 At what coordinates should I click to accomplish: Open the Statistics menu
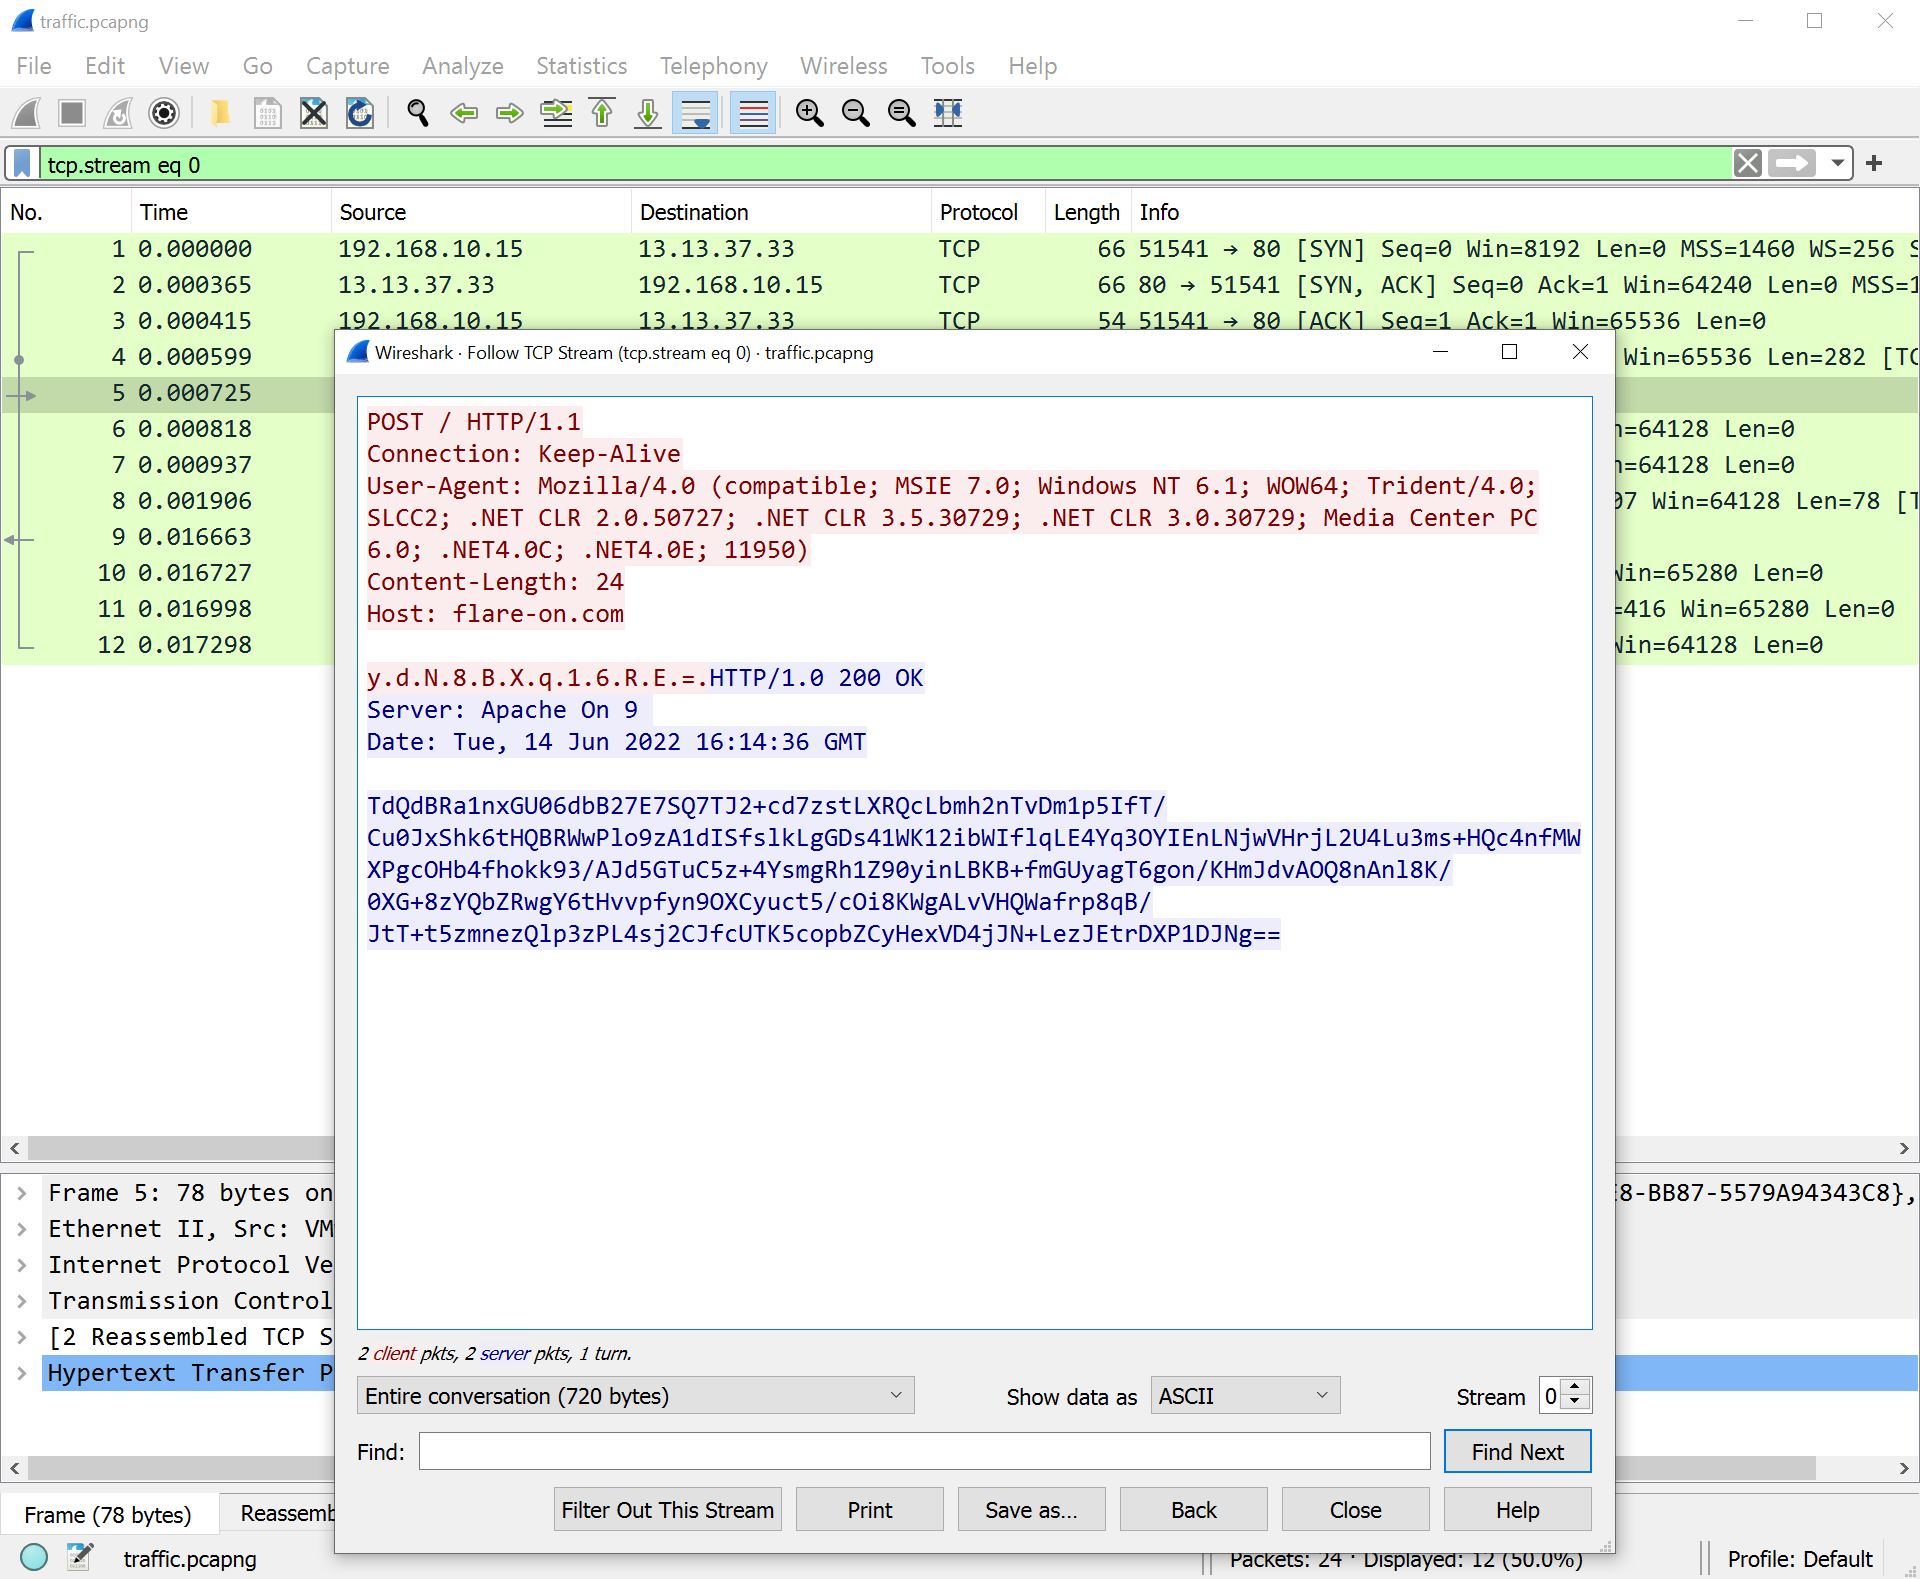pos(581,66)
